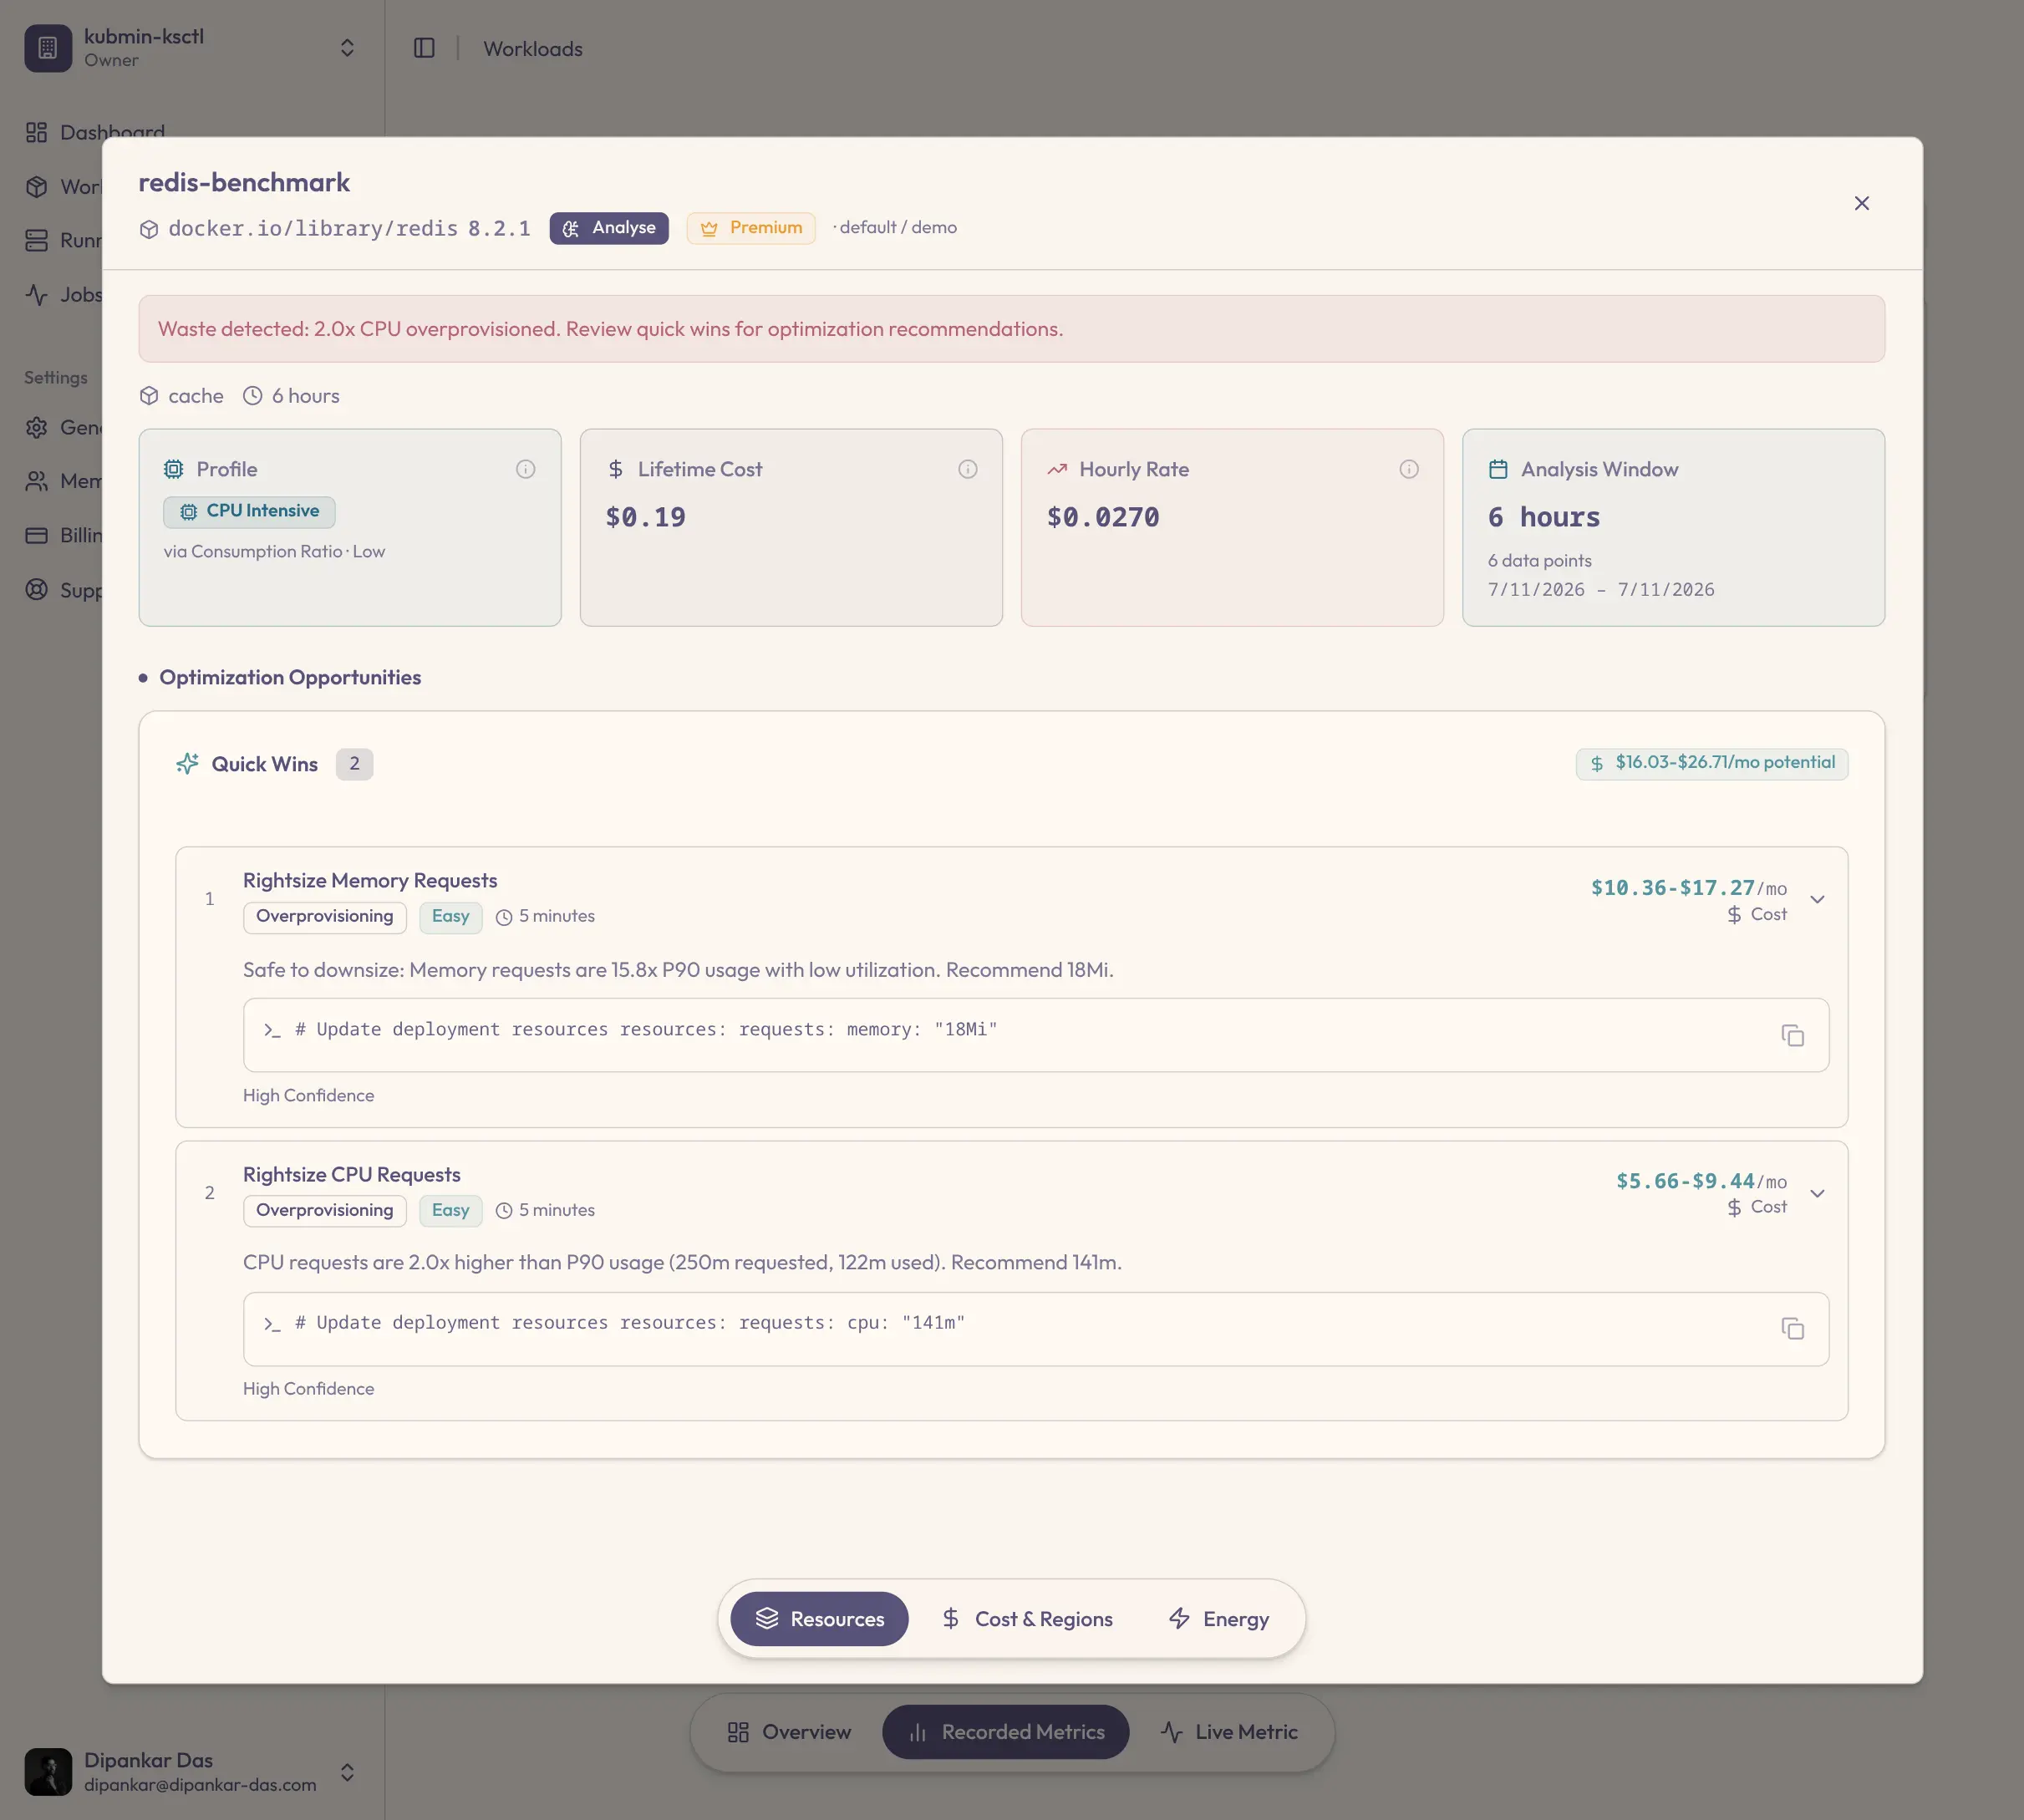Click the memory requests command box
Screen dimensions: 2024x1820
(1036, 1035)
